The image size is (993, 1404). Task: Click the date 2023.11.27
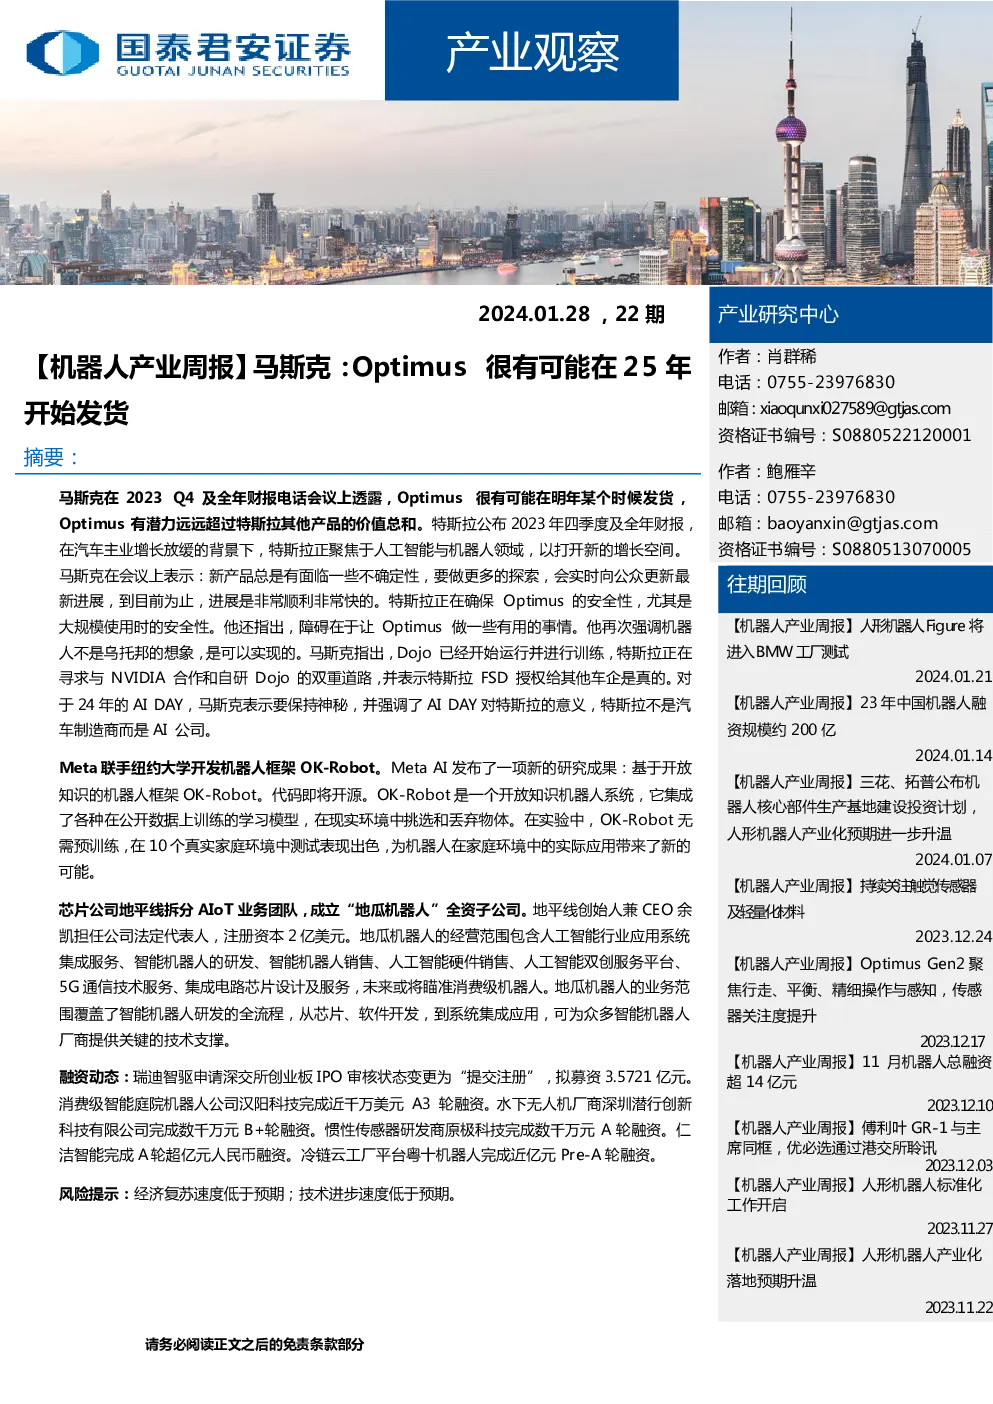(x=959, y=1229)
